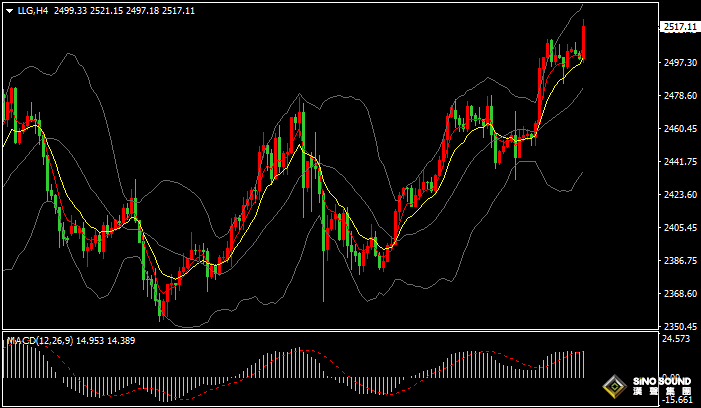Click the latest red candle at chart's right edge

pyautogui.click(x=583, y=40)
